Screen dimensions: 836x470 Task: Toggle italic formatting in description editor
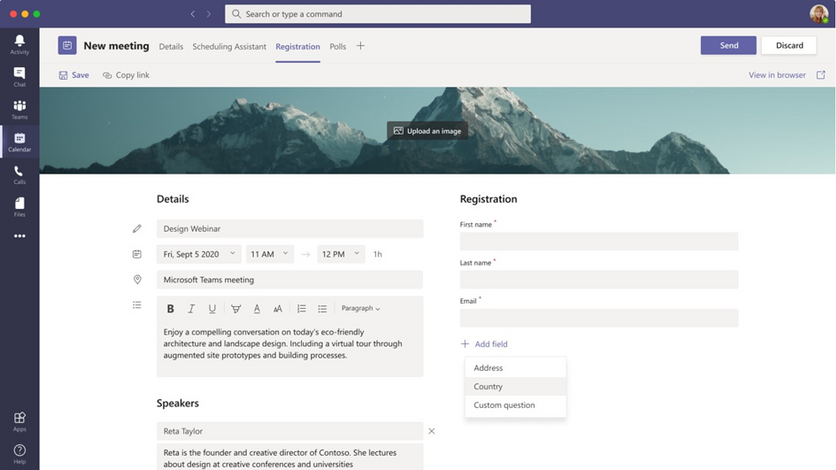tap(191, 309)
